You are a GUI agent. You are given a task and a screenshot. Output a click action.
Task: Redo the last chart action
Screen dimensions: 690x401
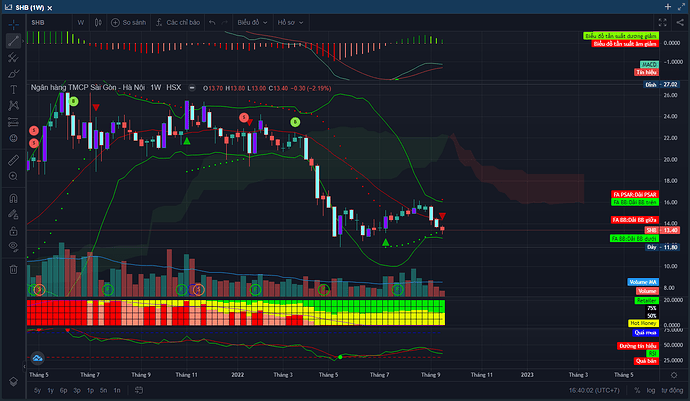(x=224, y=22)
